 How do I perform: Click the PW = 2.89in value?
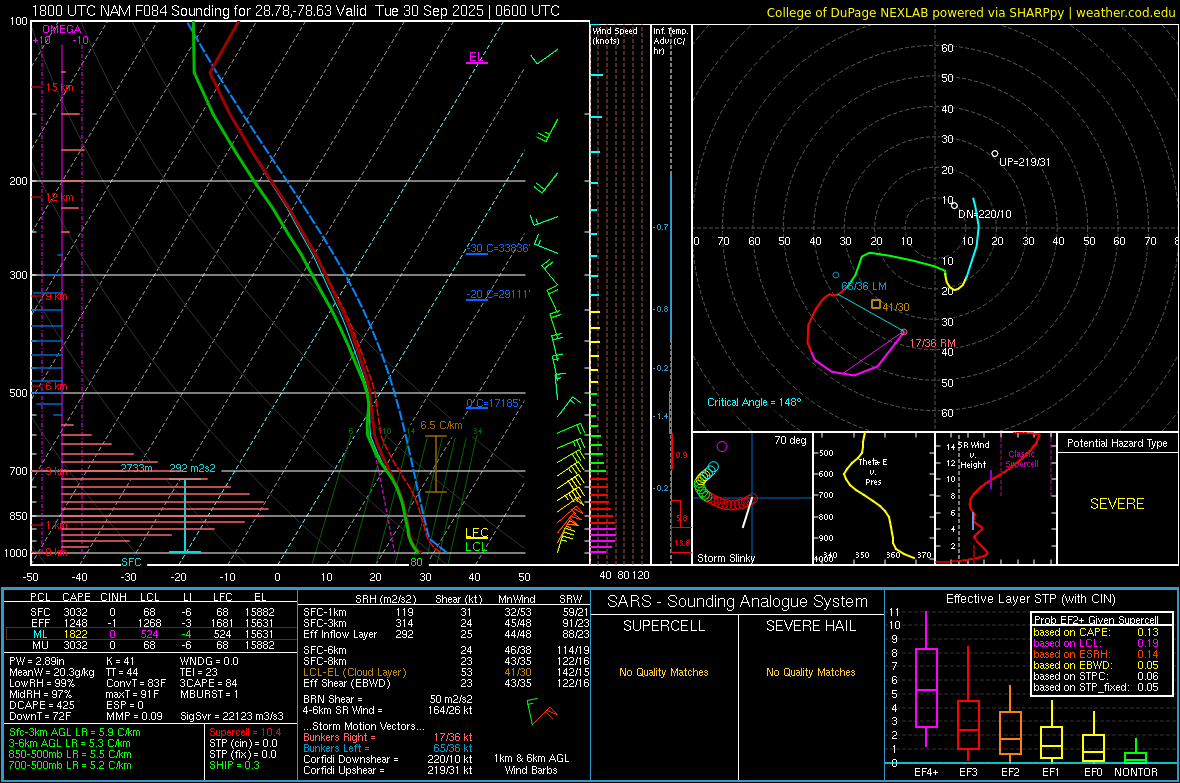coord(37,661)
